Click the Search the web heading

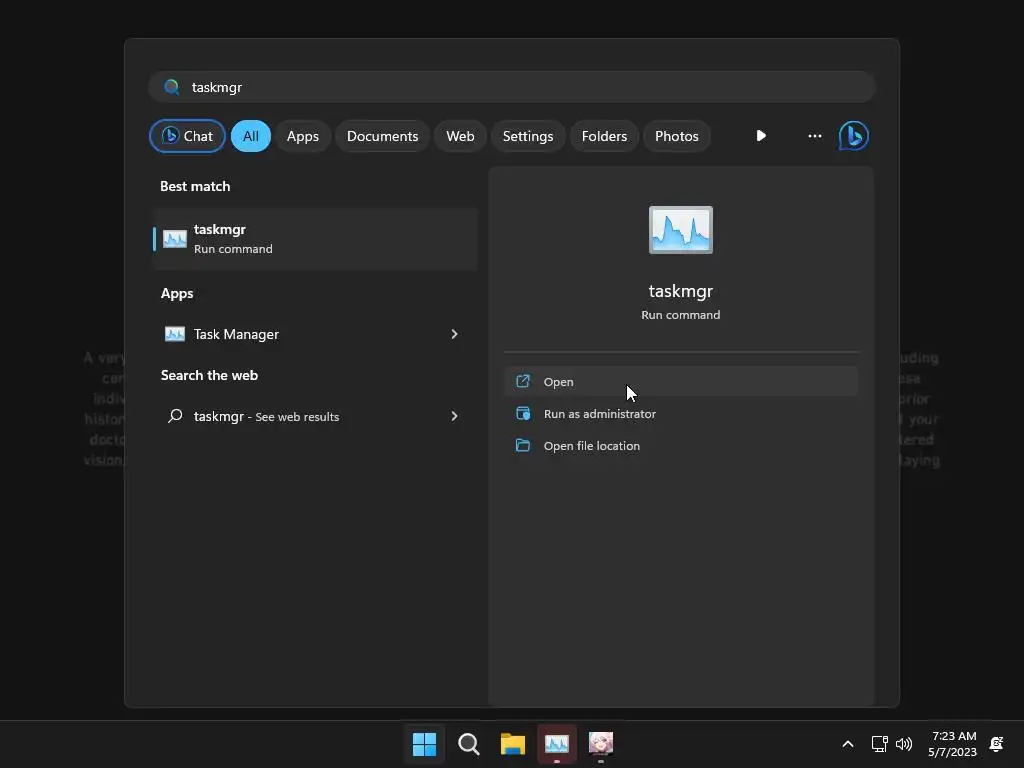pos(210,375)
